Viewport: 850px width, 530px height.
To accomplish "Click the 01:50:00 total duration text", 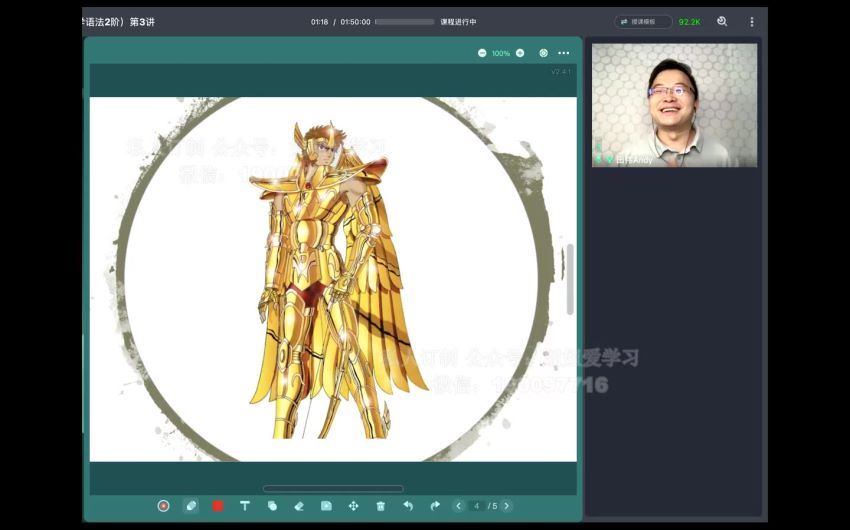I will tap(356, 22).
